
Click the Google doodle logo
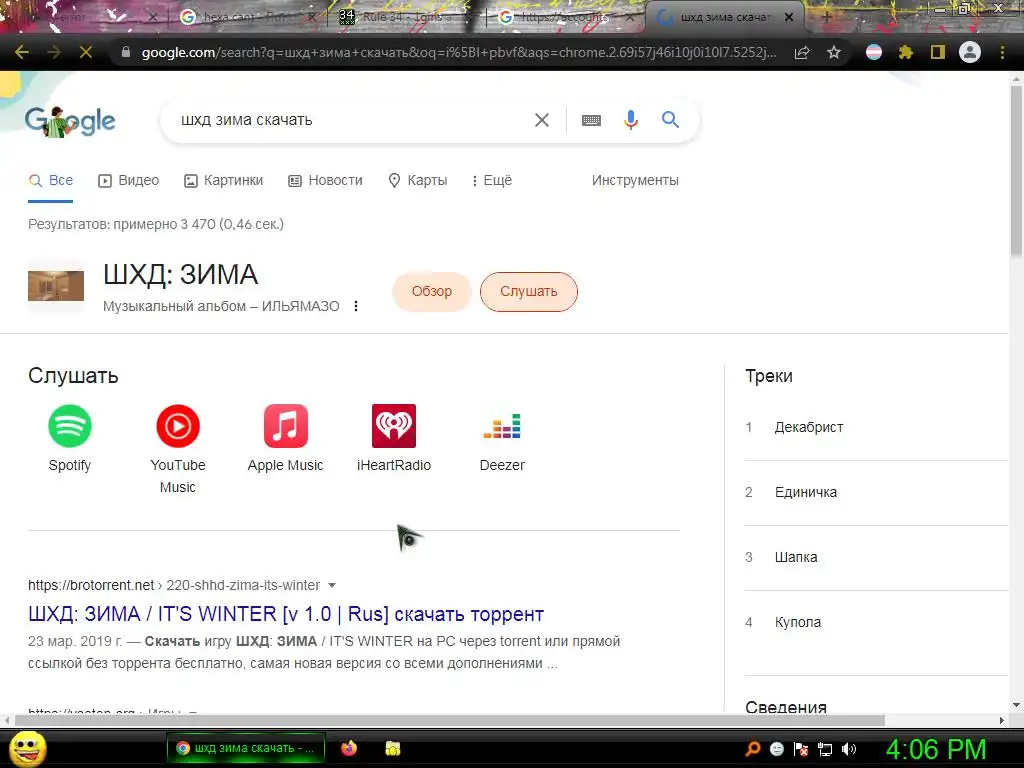70,121
